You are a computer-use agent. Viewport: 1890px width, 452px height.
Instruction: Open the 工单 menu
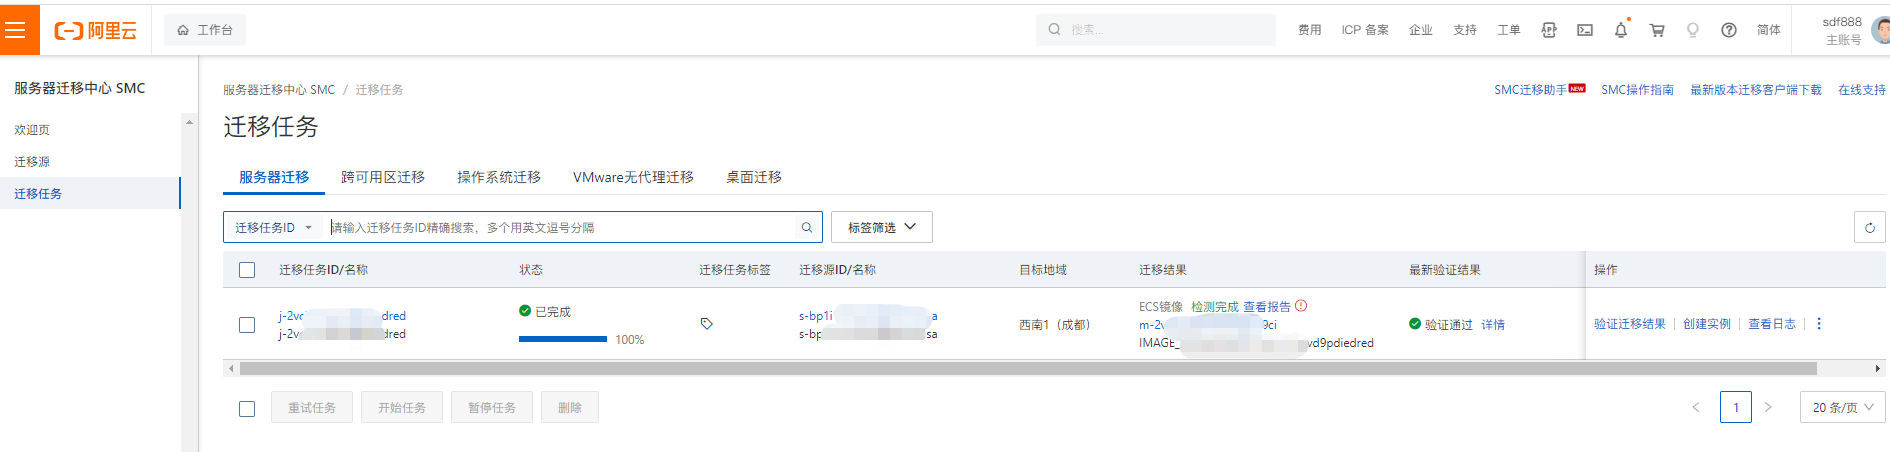[x=1509, y=30]
